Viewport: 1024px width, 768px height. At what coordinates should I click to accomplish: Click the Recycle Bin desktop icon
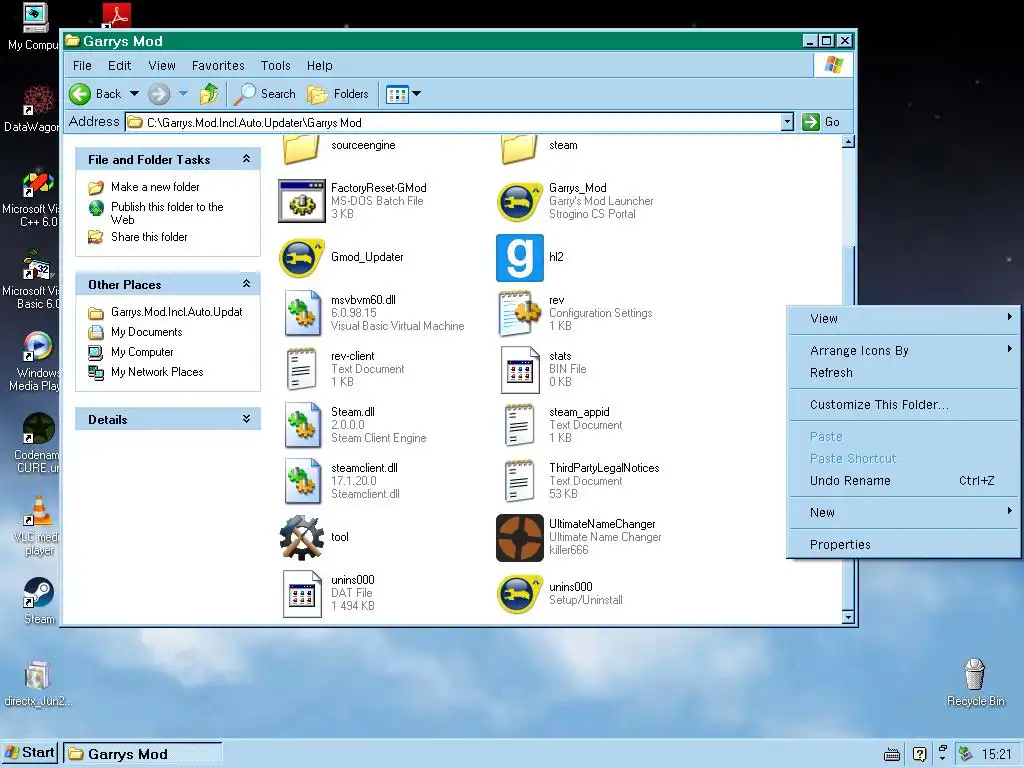(x=974, y=674)
